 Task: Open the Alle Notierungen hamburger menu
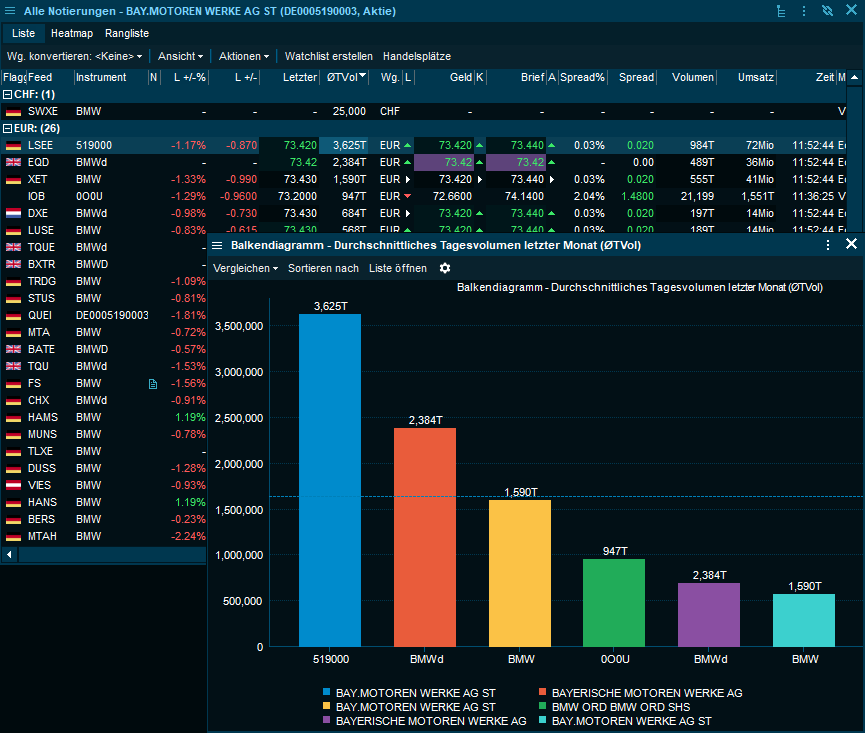[x=10, y=11]
